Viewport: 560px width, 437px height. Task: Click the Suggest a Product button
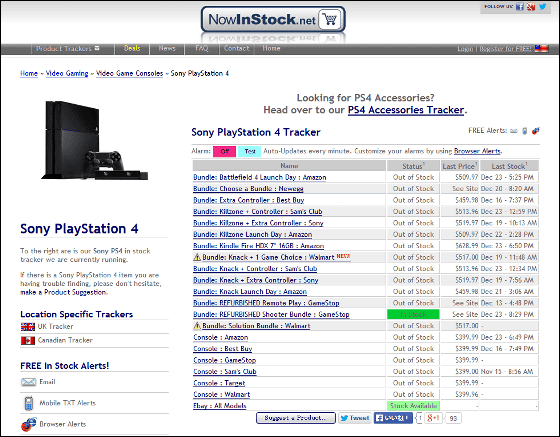pos(296,418)
